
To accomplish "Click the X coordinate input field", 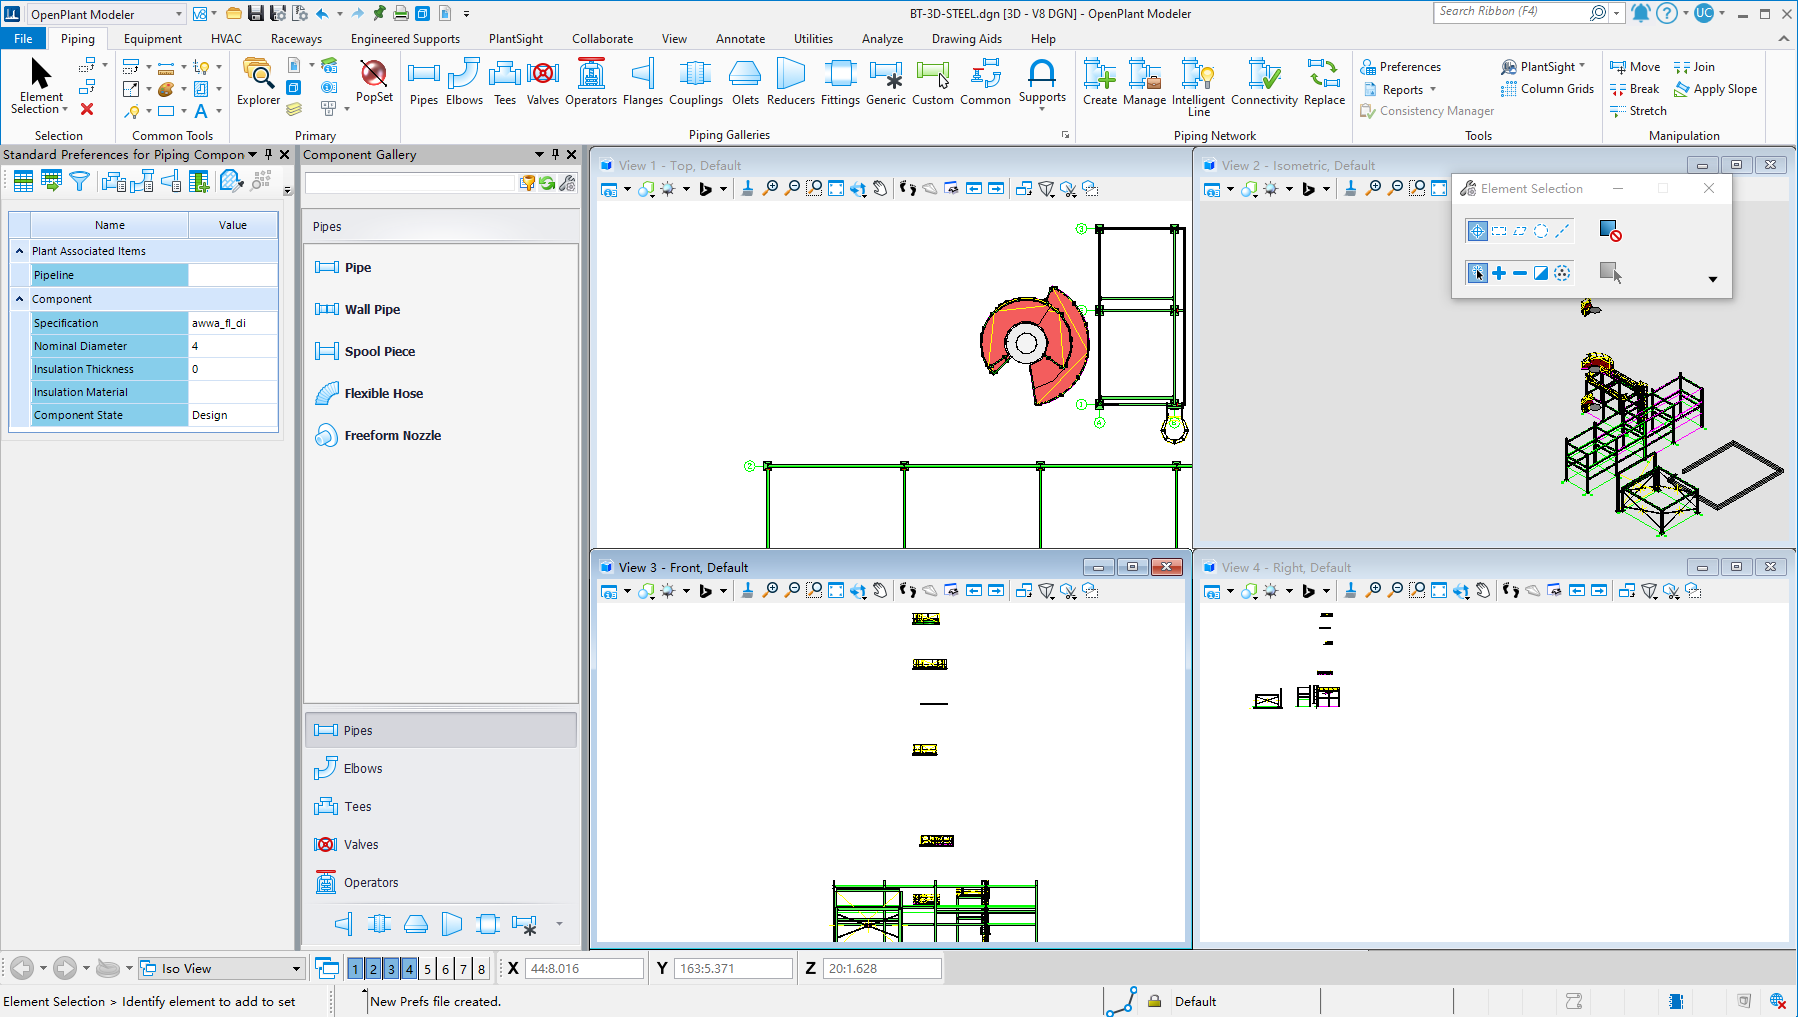I will click(584, 968).
